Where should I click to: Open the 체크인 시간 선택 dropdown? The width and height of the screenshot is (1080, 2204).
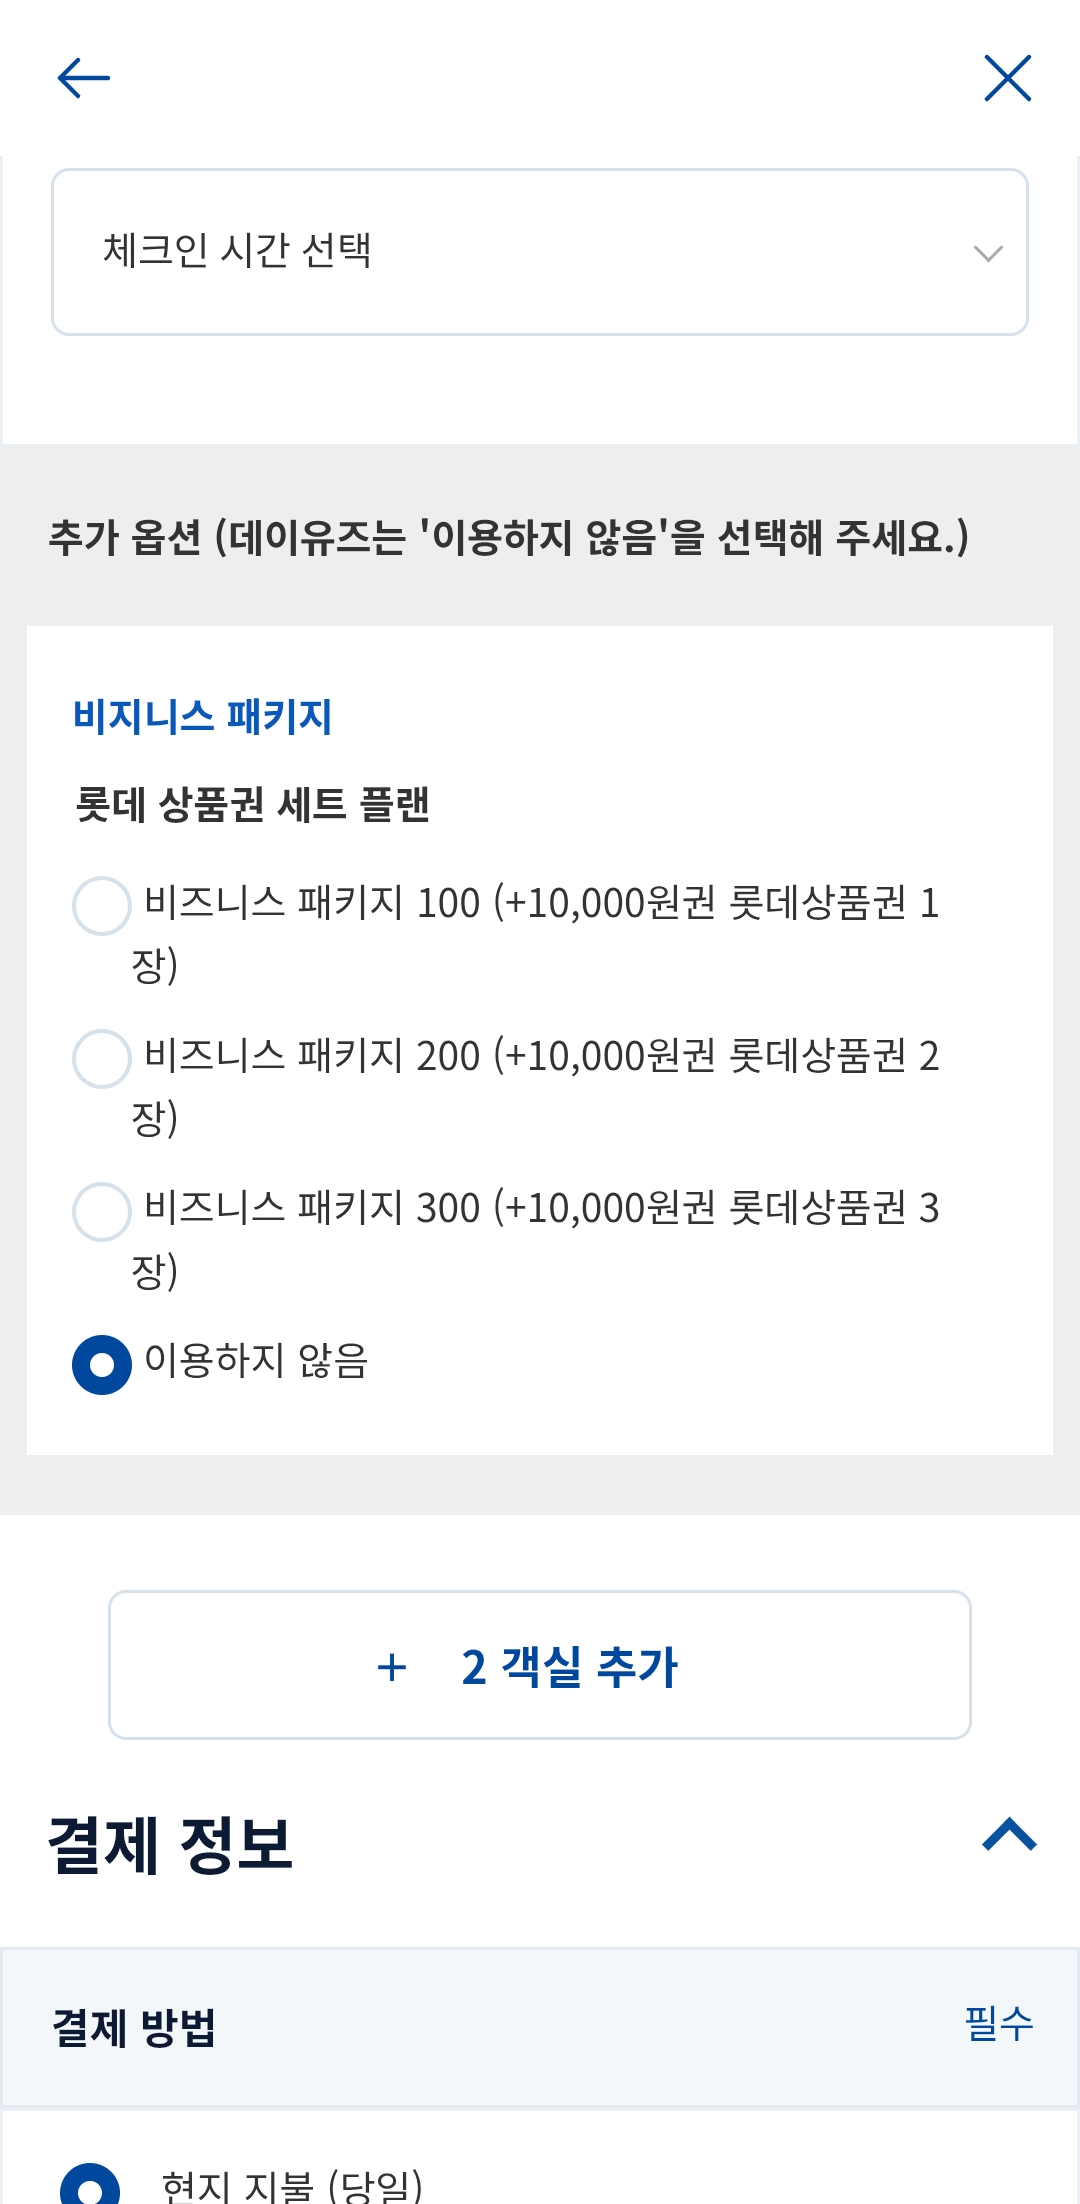[x=538, y=252]
